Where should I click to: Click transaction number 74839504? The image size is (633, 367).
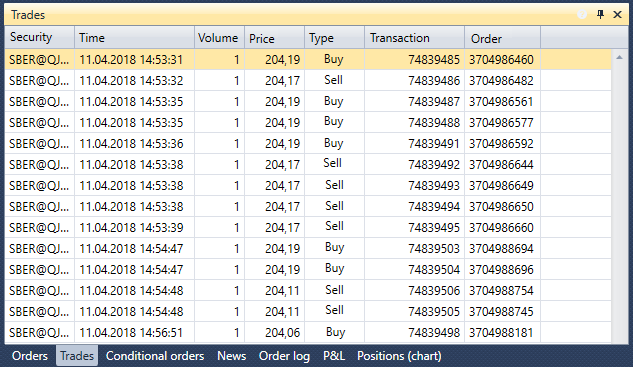434,269
